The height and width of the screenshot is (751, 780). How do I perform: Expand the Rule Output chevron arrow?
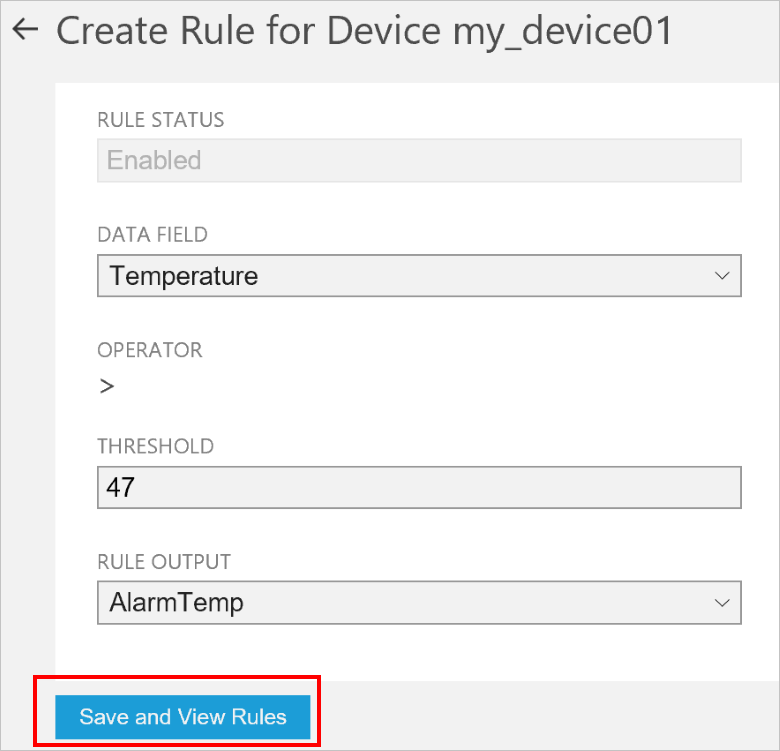(x=722, y=603)
